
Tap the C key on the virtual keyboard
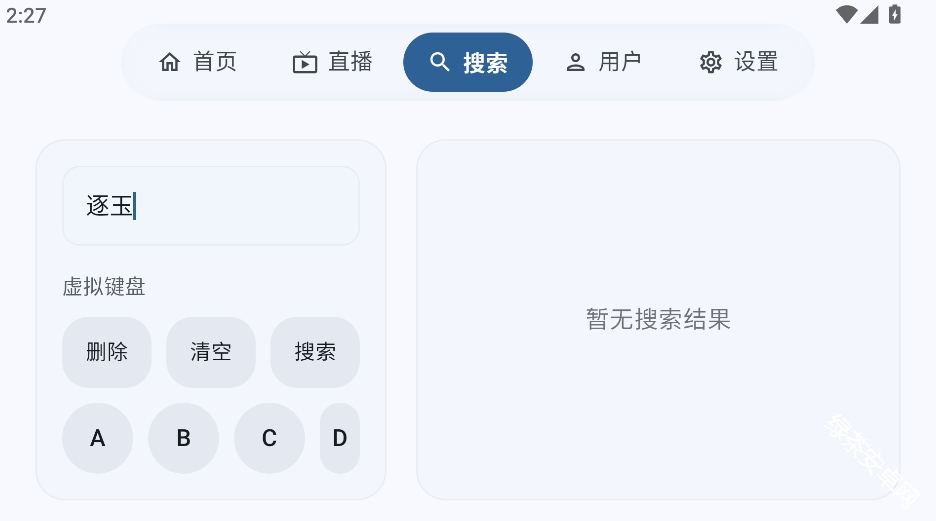pyautogui.click(x=269, y=438)
